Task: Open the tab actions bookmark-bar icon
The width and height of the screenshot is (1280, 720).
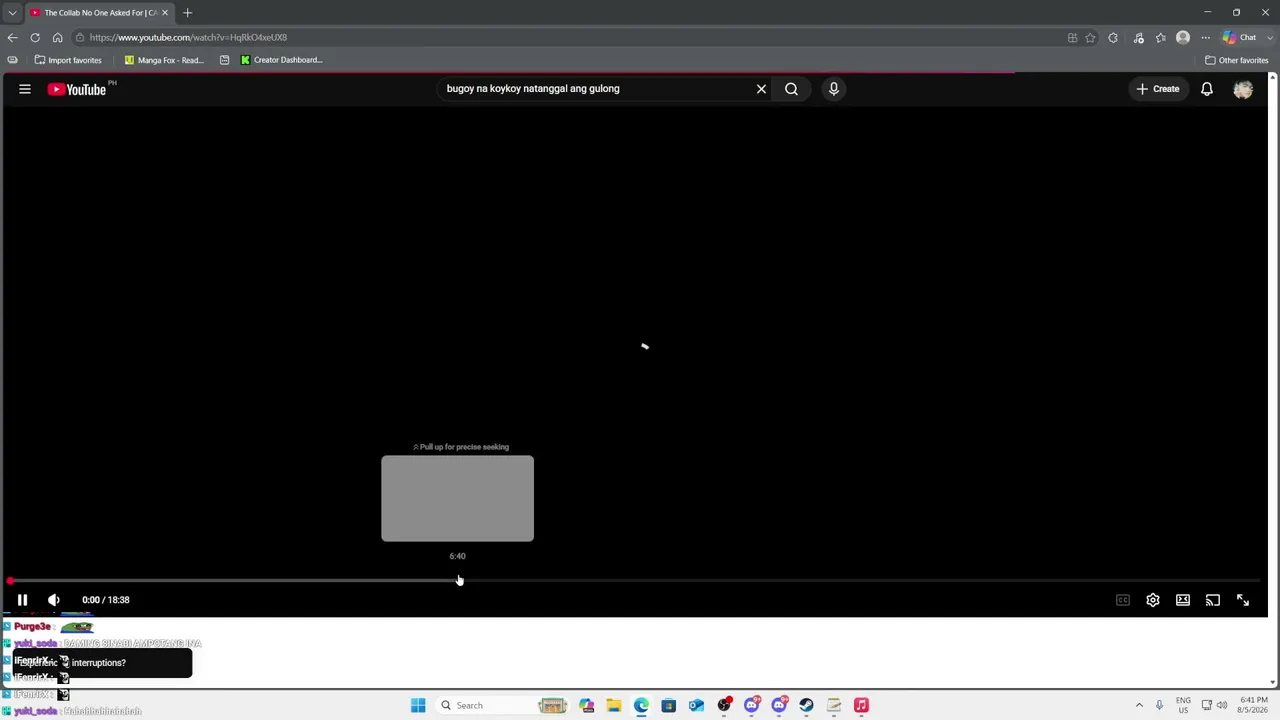Action: (12, 60)
